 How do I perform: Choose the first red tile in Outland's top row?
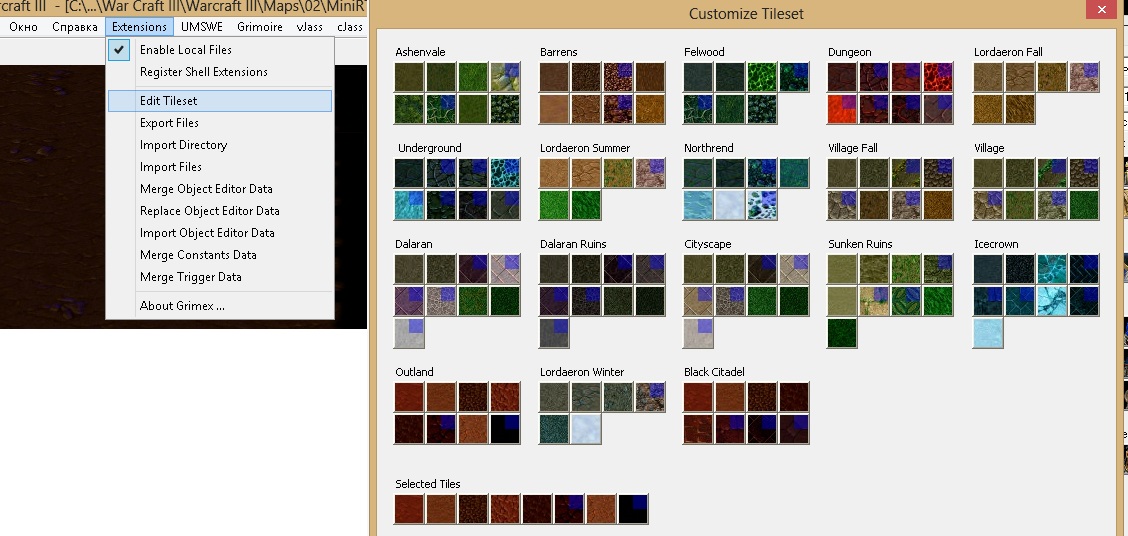(409, 397)
